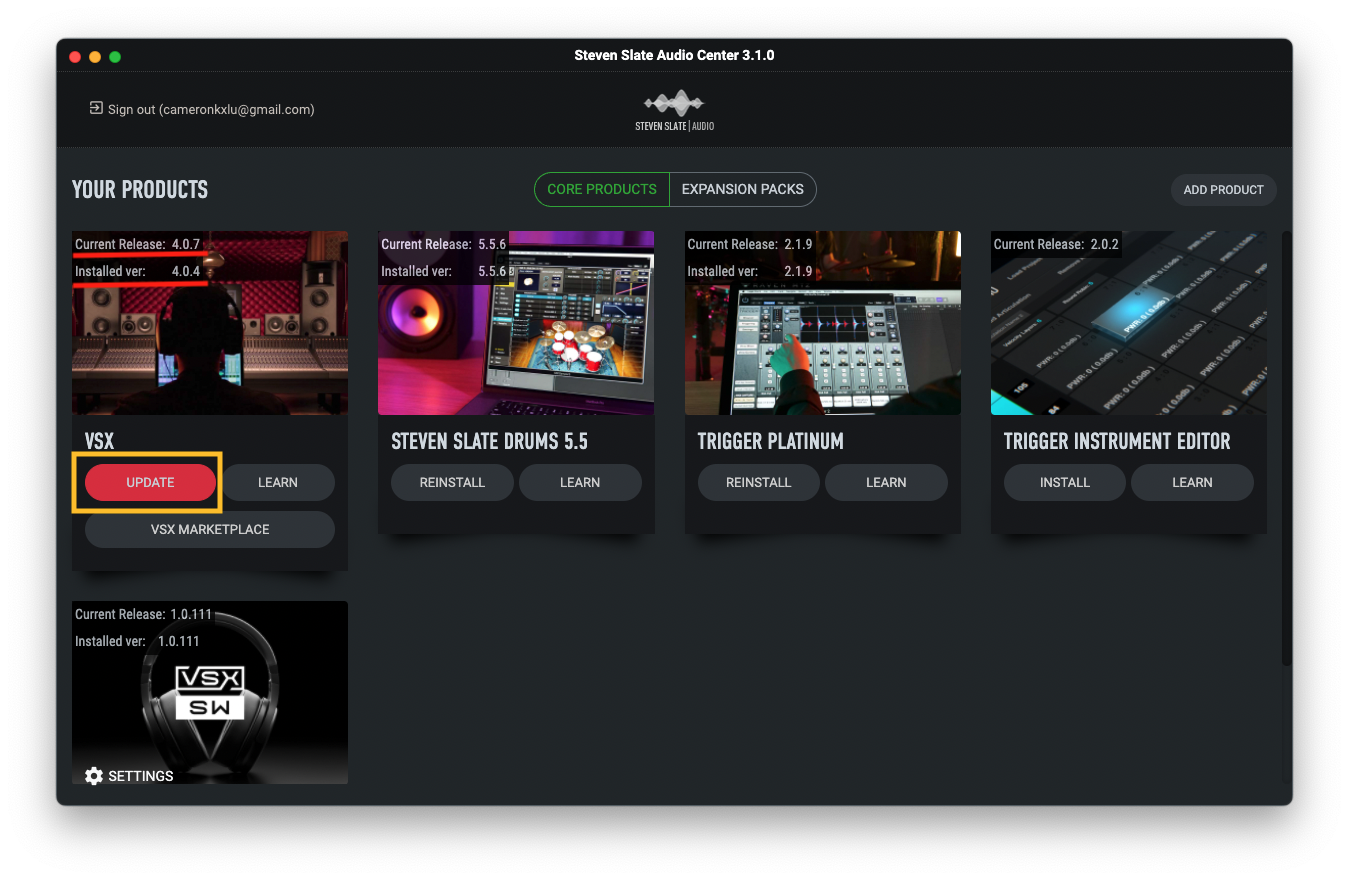Open Learn for Trigger Platinum
Image resolution: width=1349 pixels, height=880 pixels.
click(x=886, y=482)
